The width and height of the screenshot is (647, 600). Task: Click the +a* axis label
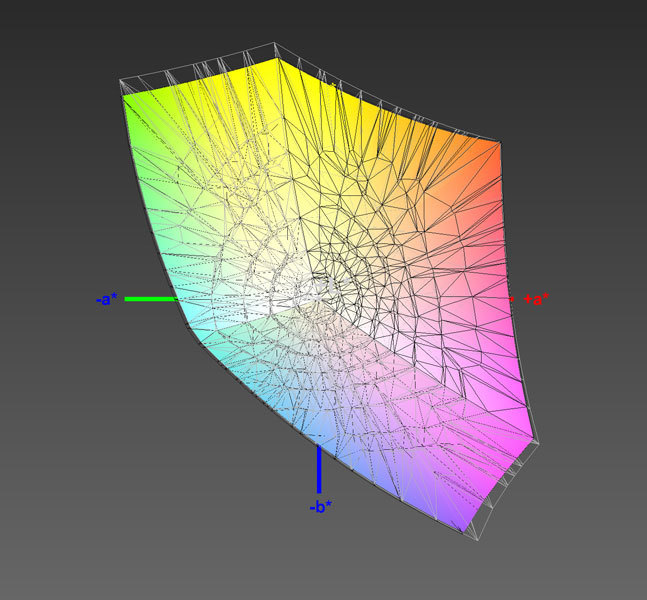pos(536,299)
